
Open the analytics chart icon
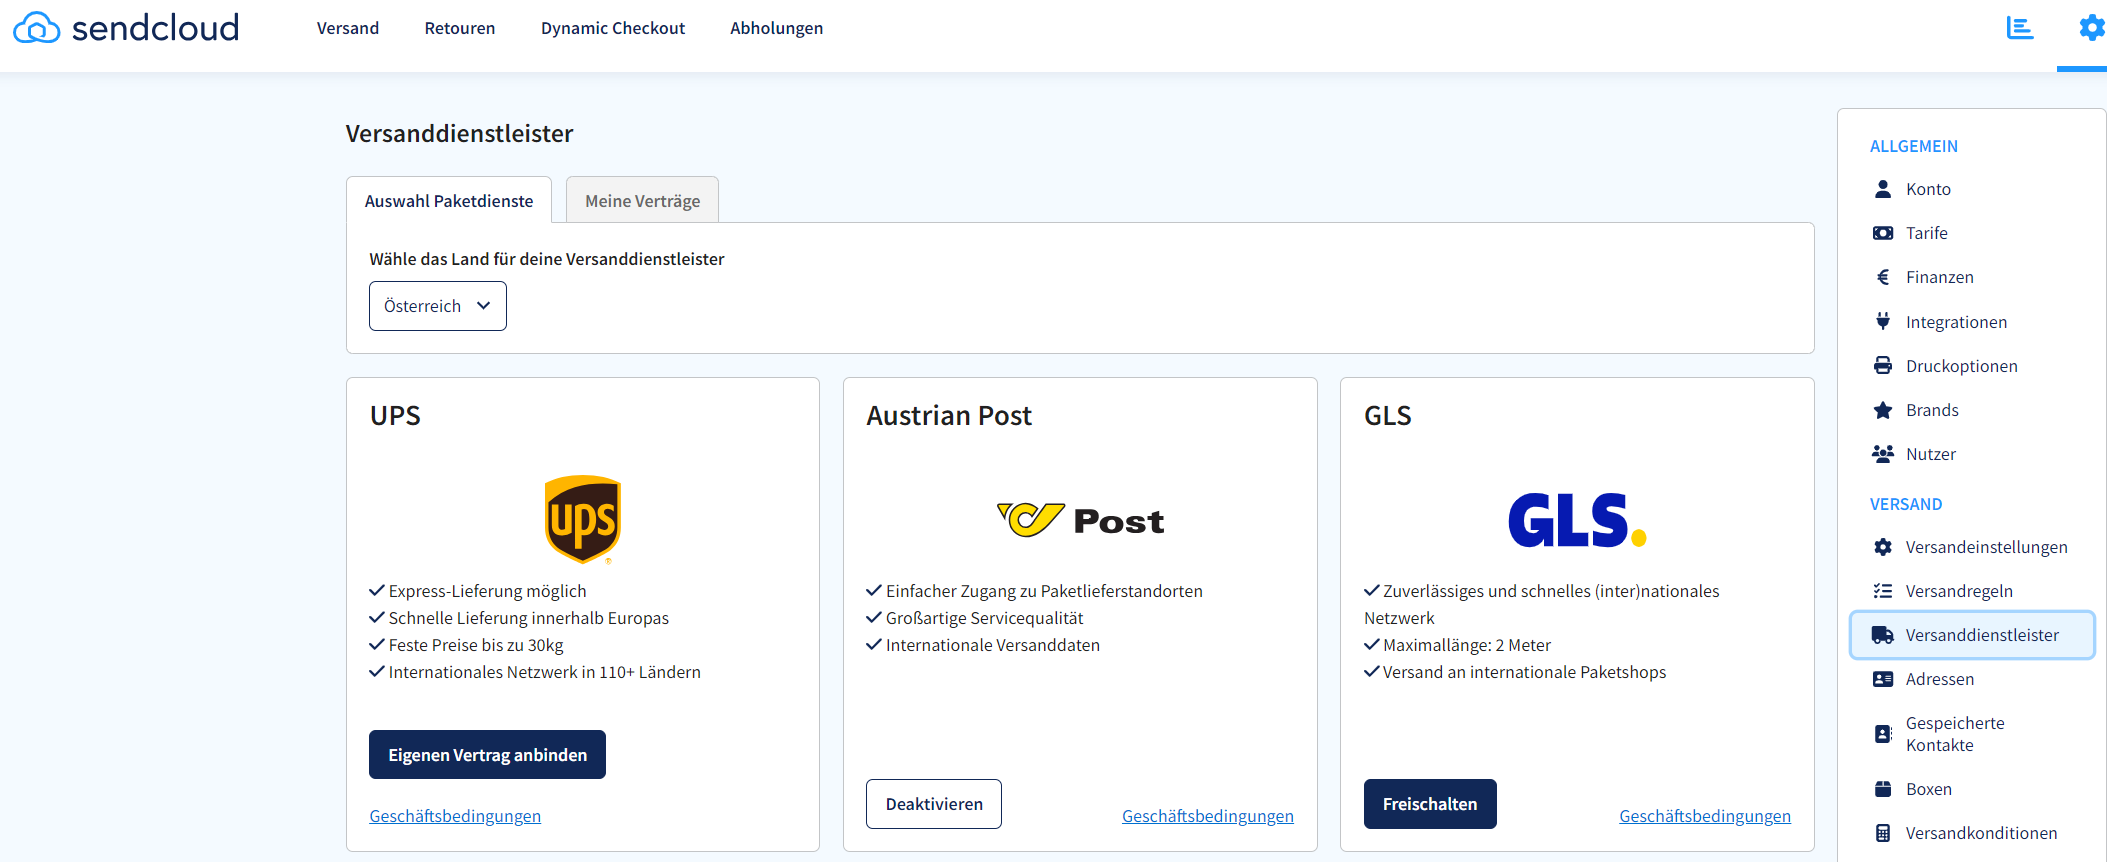[2019, 28]
